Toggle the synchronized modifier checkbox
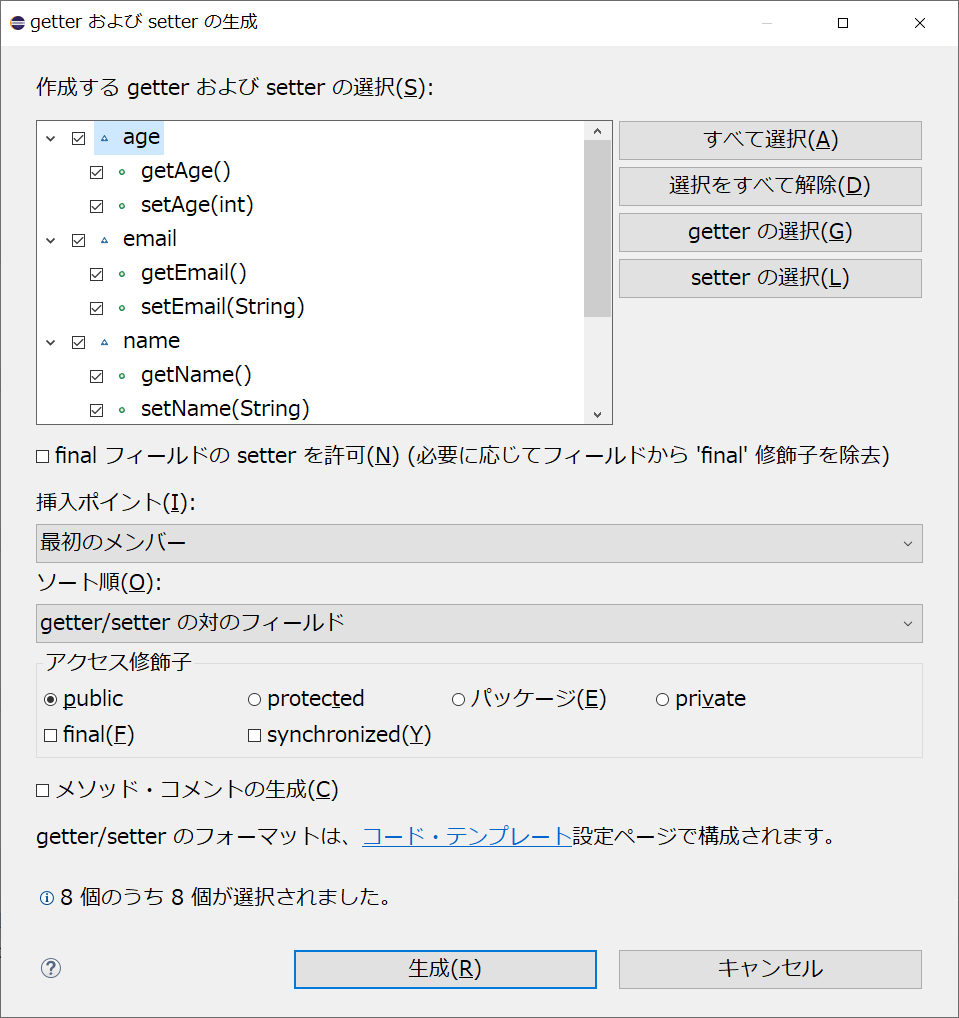 [255, 734]
